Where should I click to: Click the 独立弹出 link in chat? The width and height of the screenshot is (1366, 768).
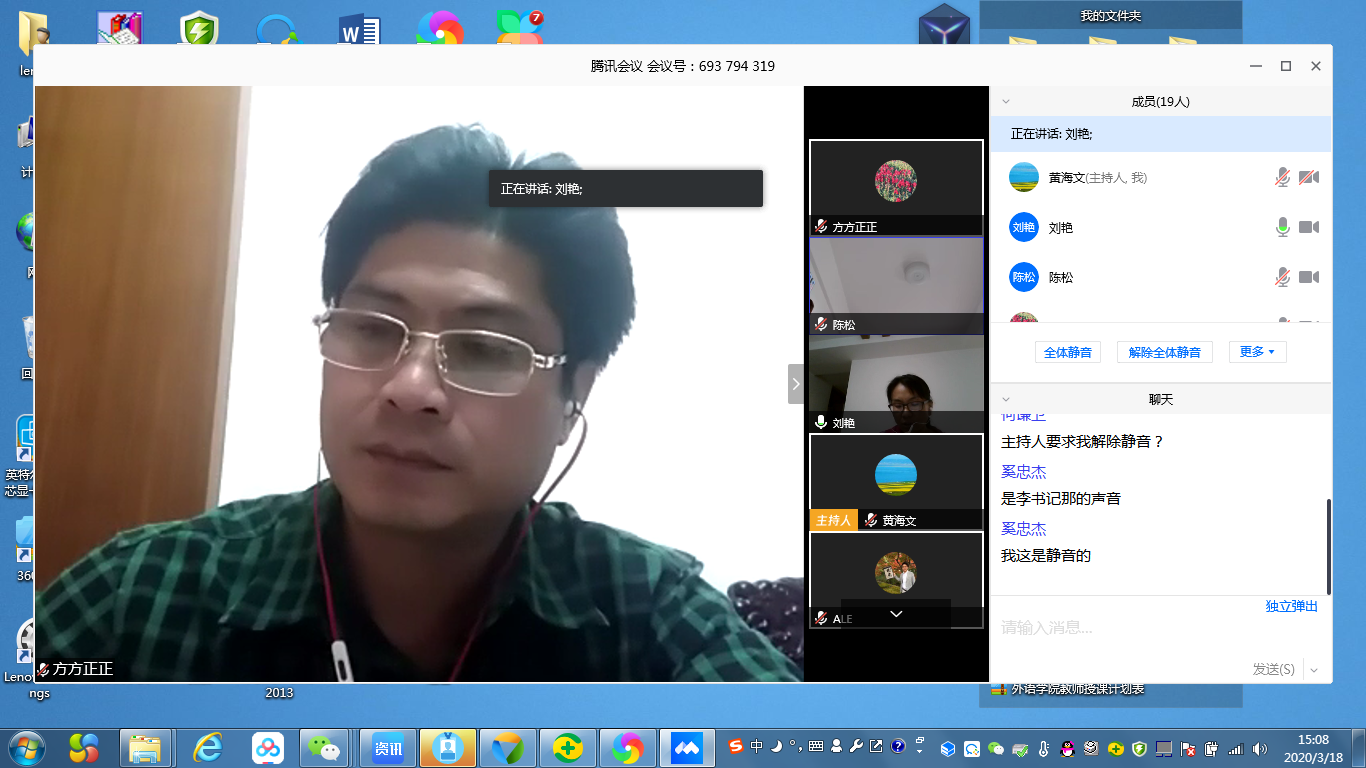pyautogui.click(x=1291, y=606)
